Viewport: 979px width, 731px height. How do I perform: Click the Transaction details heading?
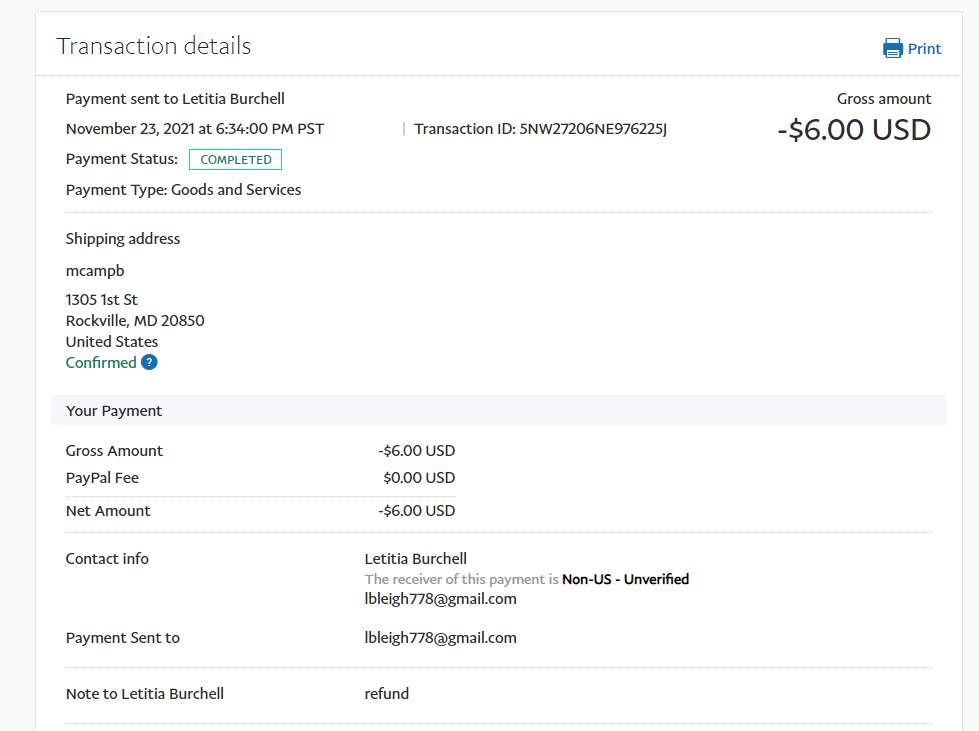coord(153,46)
